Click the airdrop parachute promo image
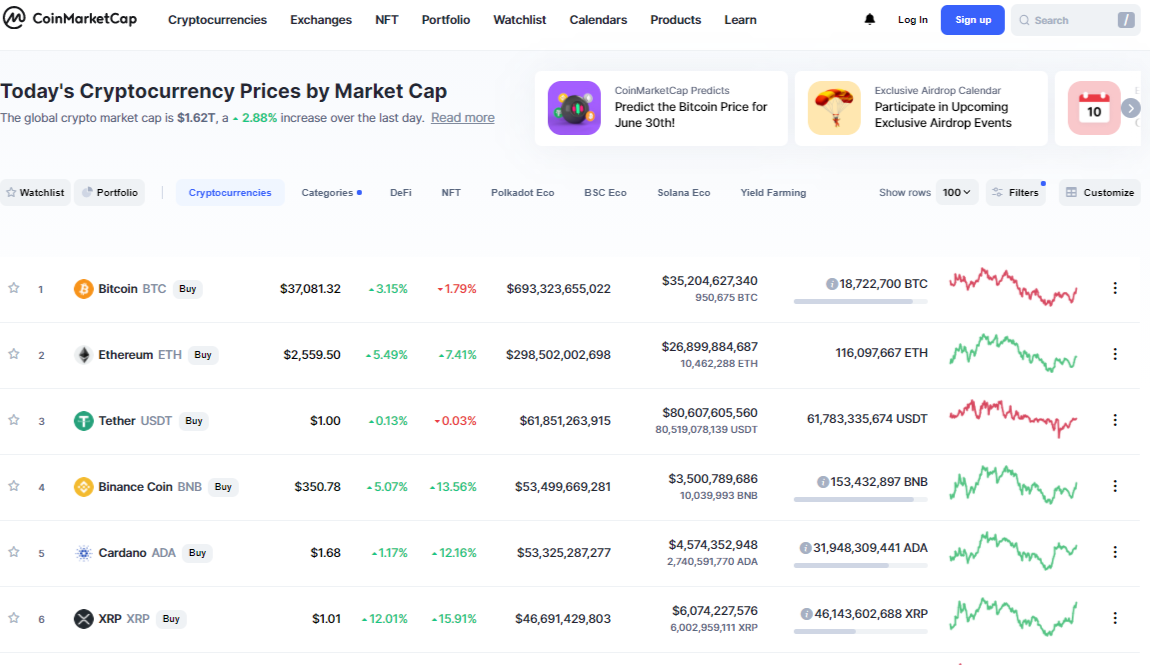 point(834,108)
